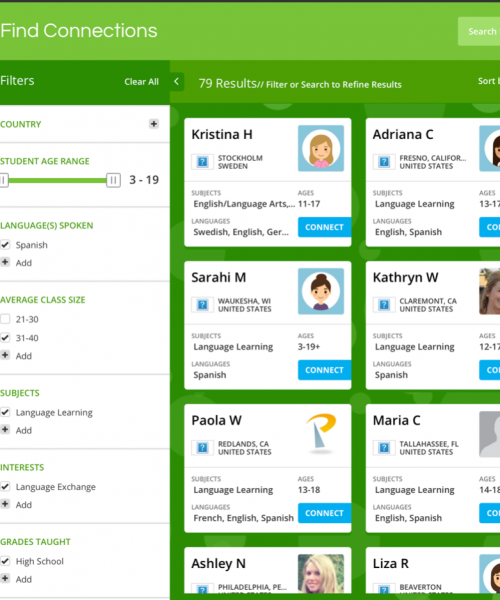500x600 pixels.
Task: Add another interest under Interests
Action: pos(16,505)
